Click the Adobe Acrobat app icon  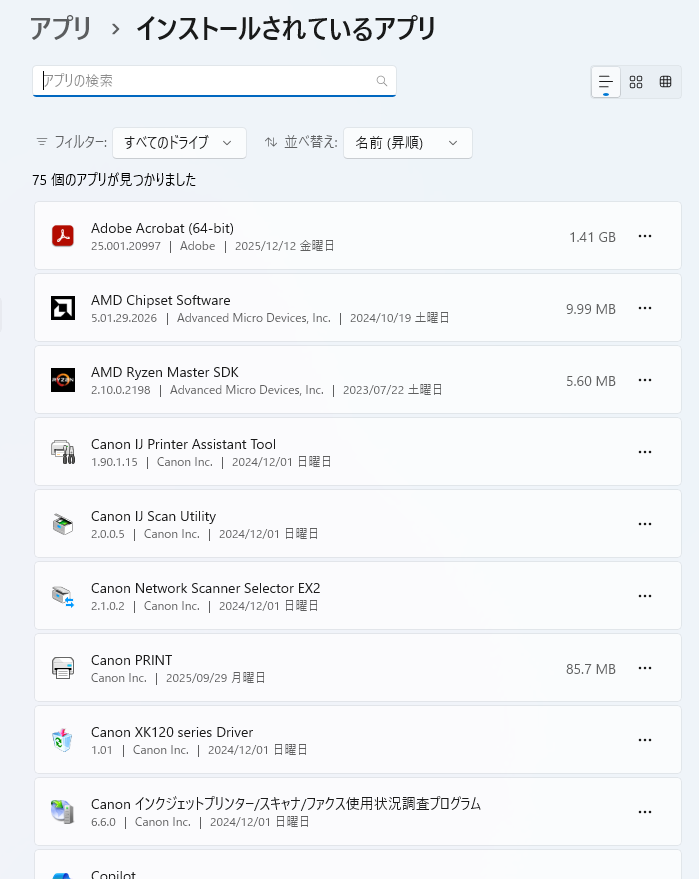63,236
